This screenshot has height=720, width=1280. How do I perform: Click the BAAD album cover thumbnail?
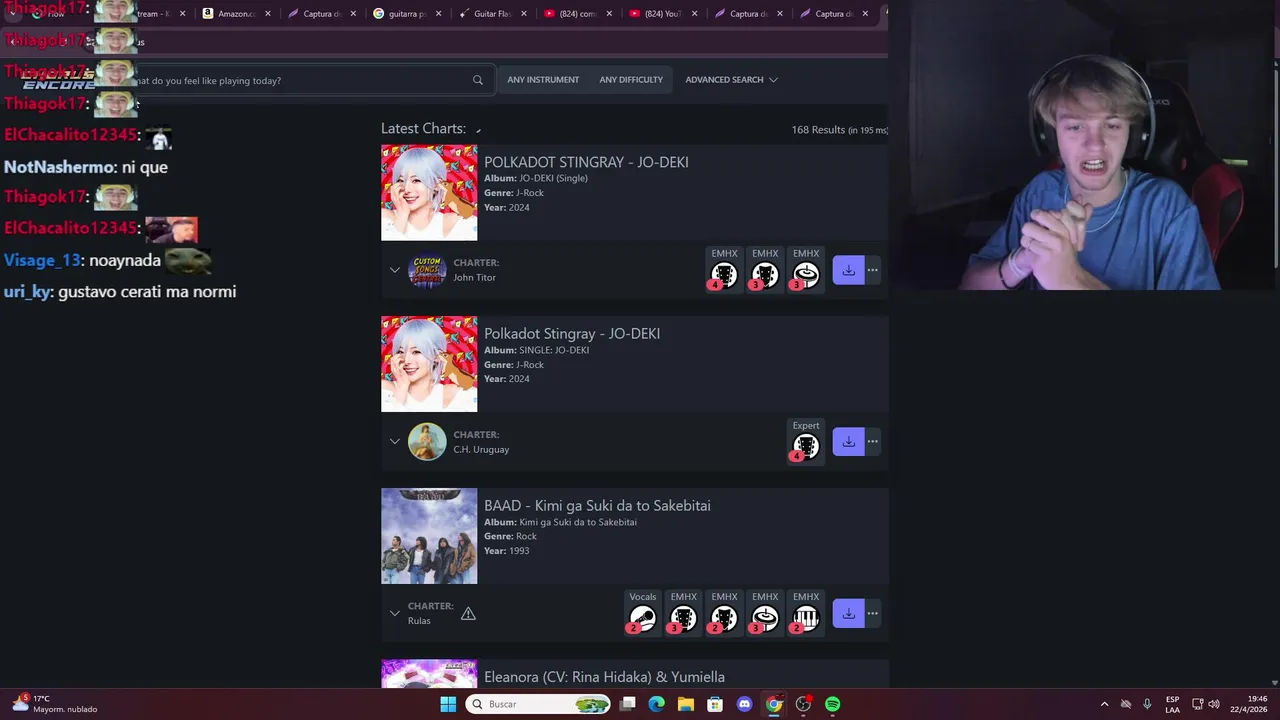coord(429,536)
